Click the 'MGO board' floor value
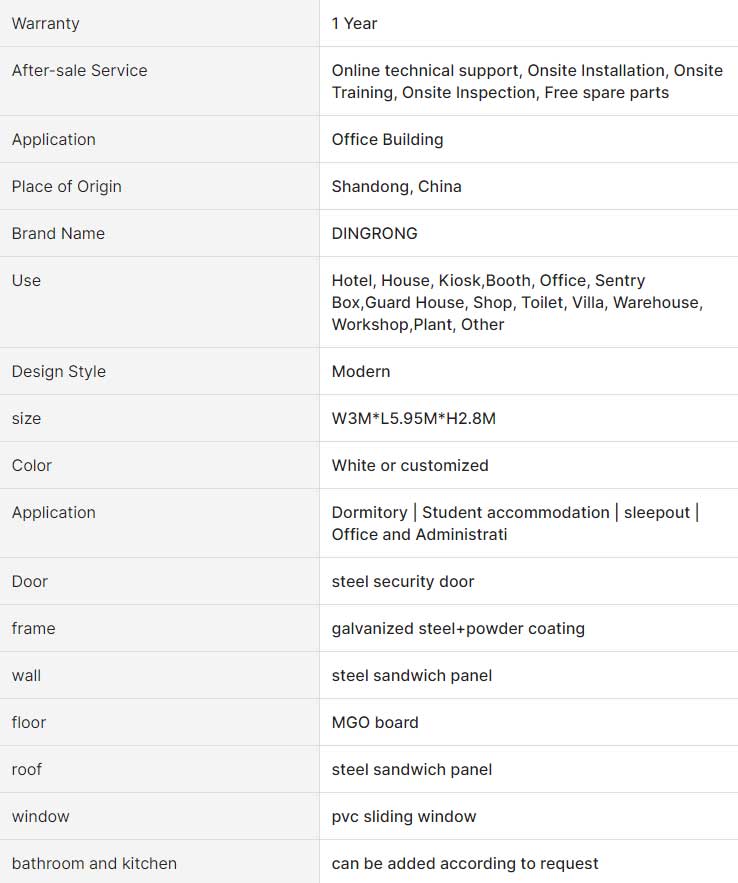Image resolution: width=738 pixels, height=883 pixels. point(375,723)
